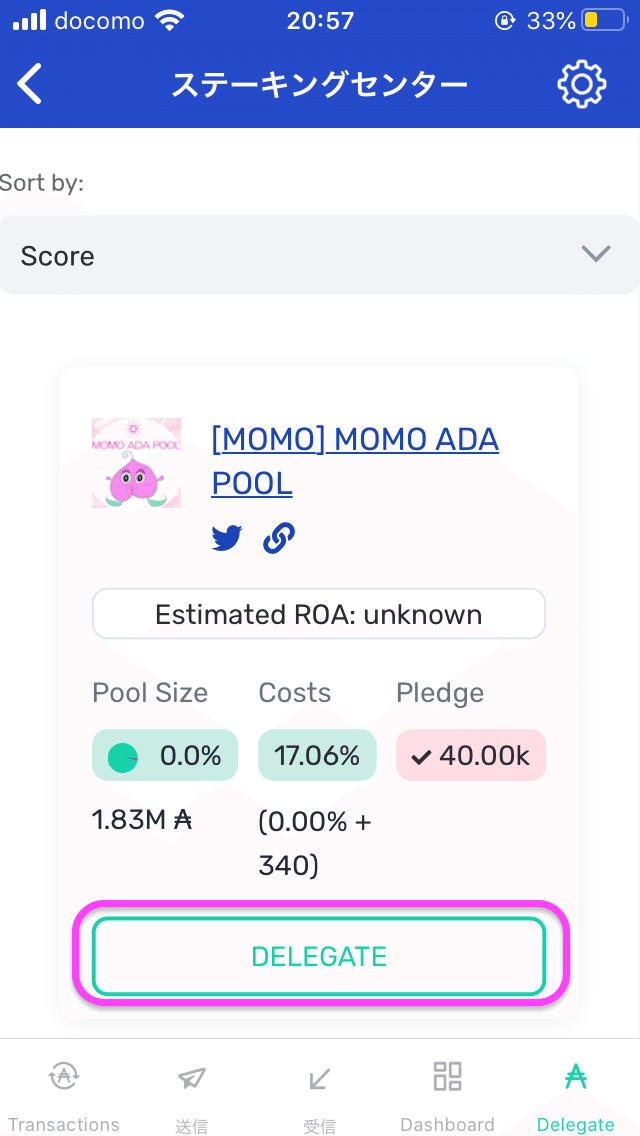Tap the Estimated ROA: unknown box
The image size is (640, 1136).
[x=319, y=614]
